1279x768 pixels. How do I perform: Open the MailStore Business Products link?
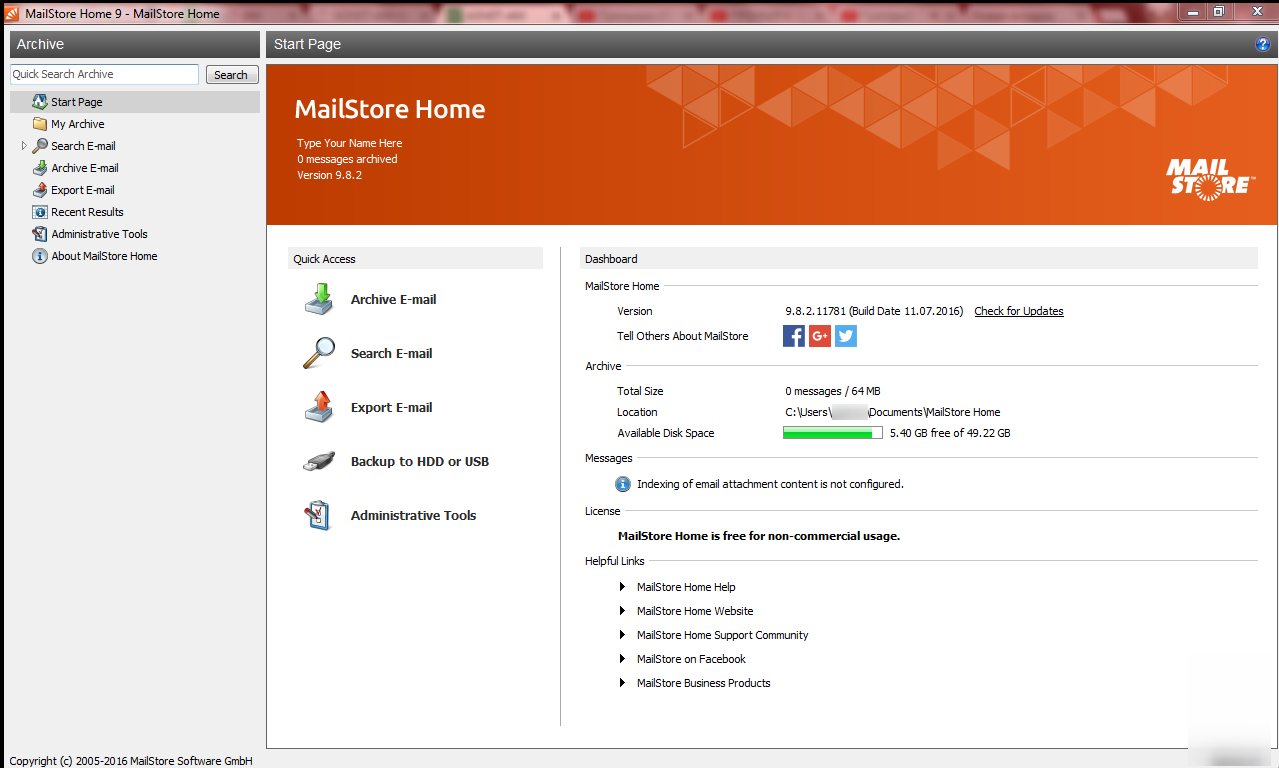click(x=703, y=683)
